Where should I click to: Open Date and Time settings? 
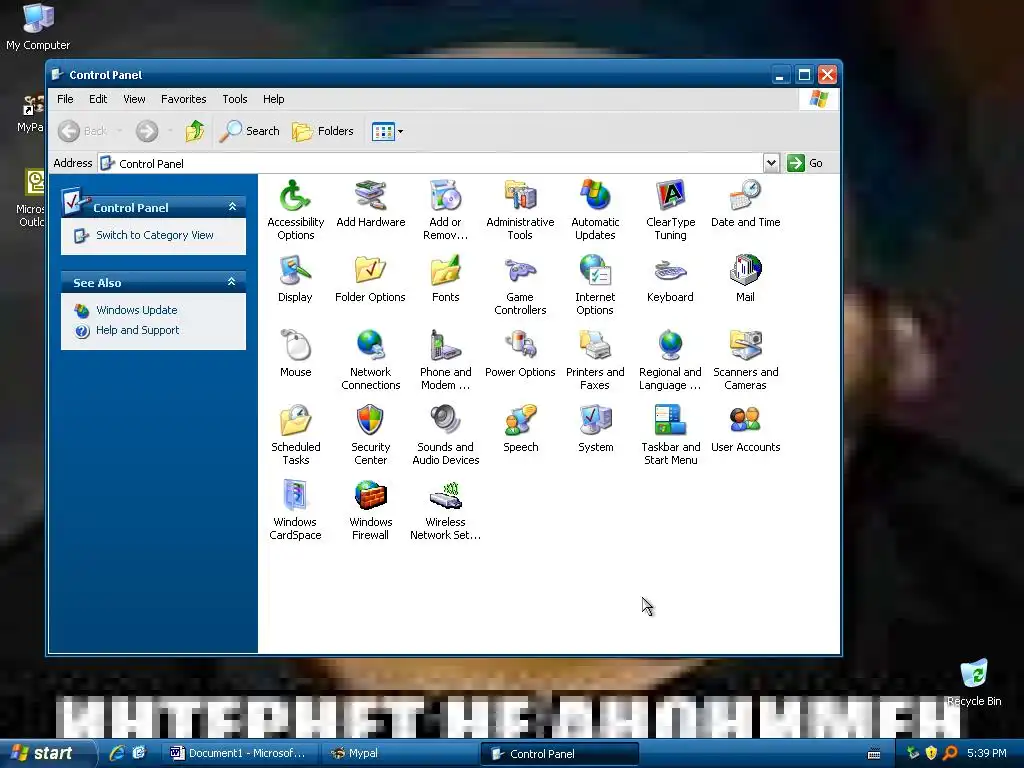[745, 203]
